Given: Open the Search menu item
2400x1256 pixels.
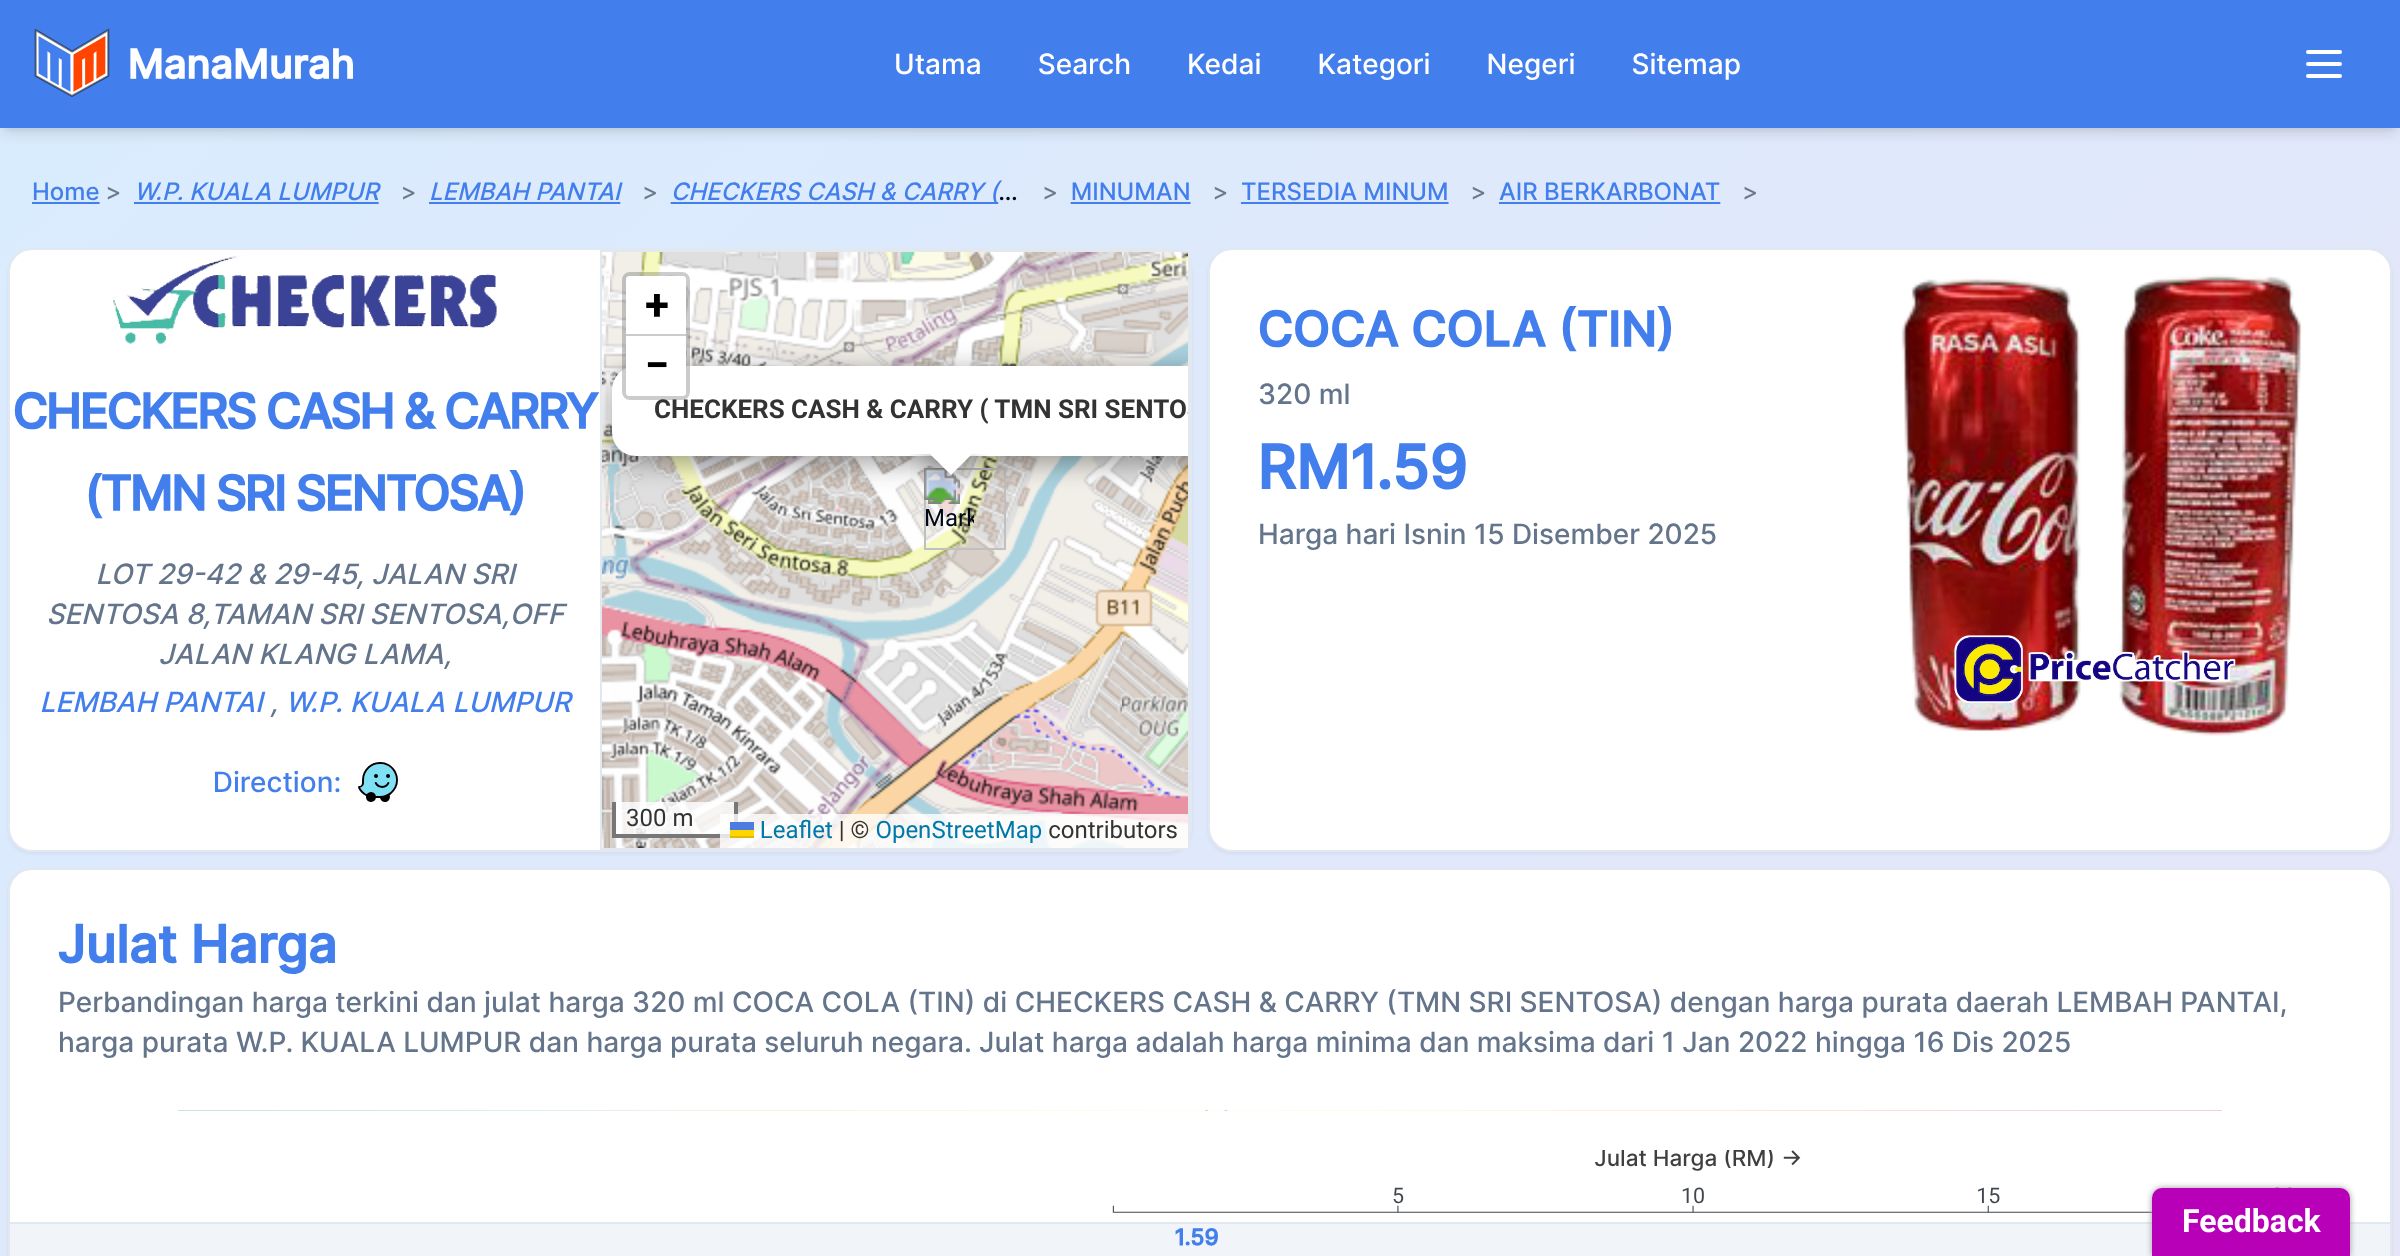Looking at the screenshot, I should click(1083, 64).
